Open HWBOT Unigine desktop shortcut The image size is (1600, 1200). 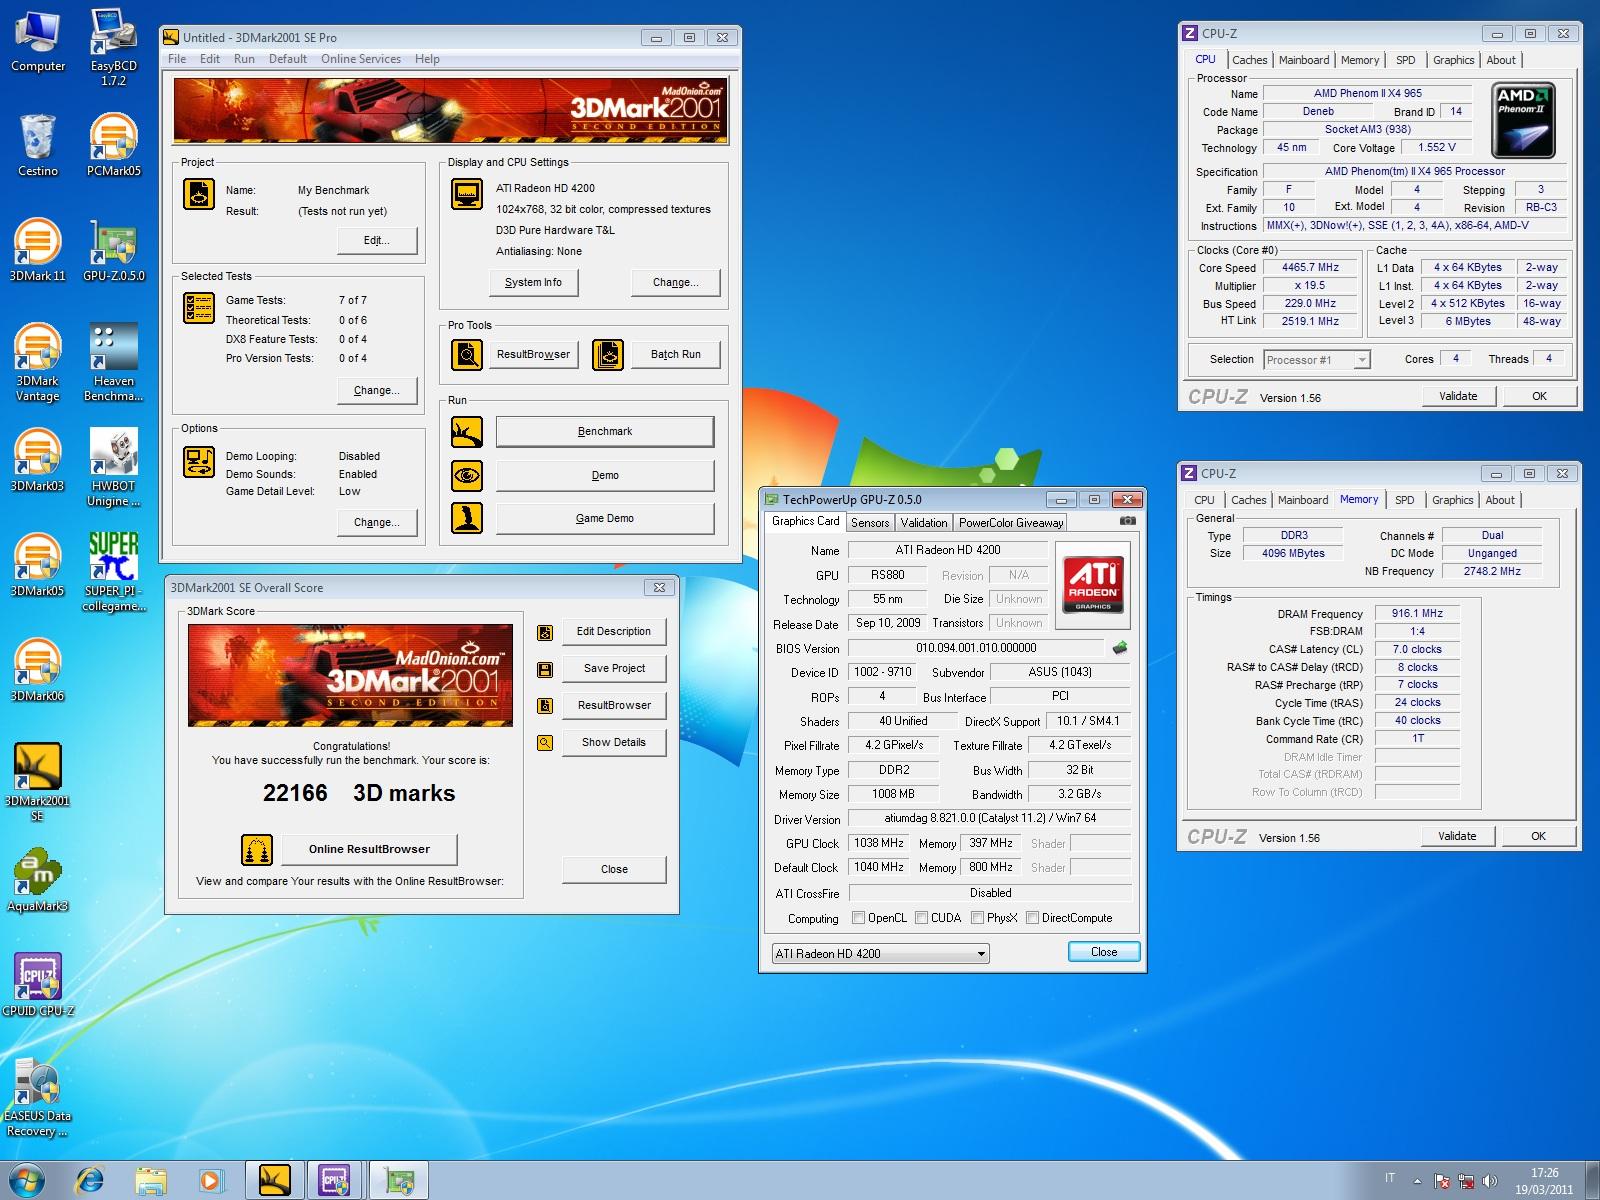point(113,467)
